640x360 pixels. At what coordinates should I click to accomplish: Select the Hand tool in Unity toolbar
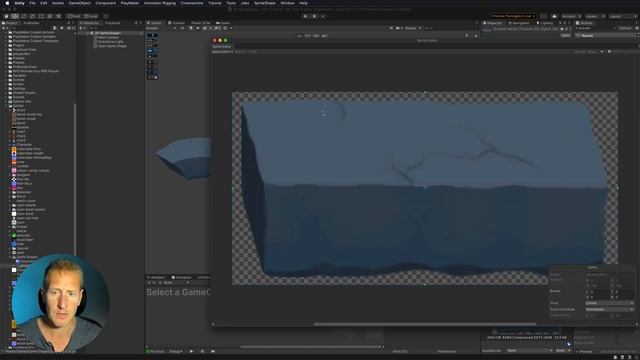coord(7,16)
